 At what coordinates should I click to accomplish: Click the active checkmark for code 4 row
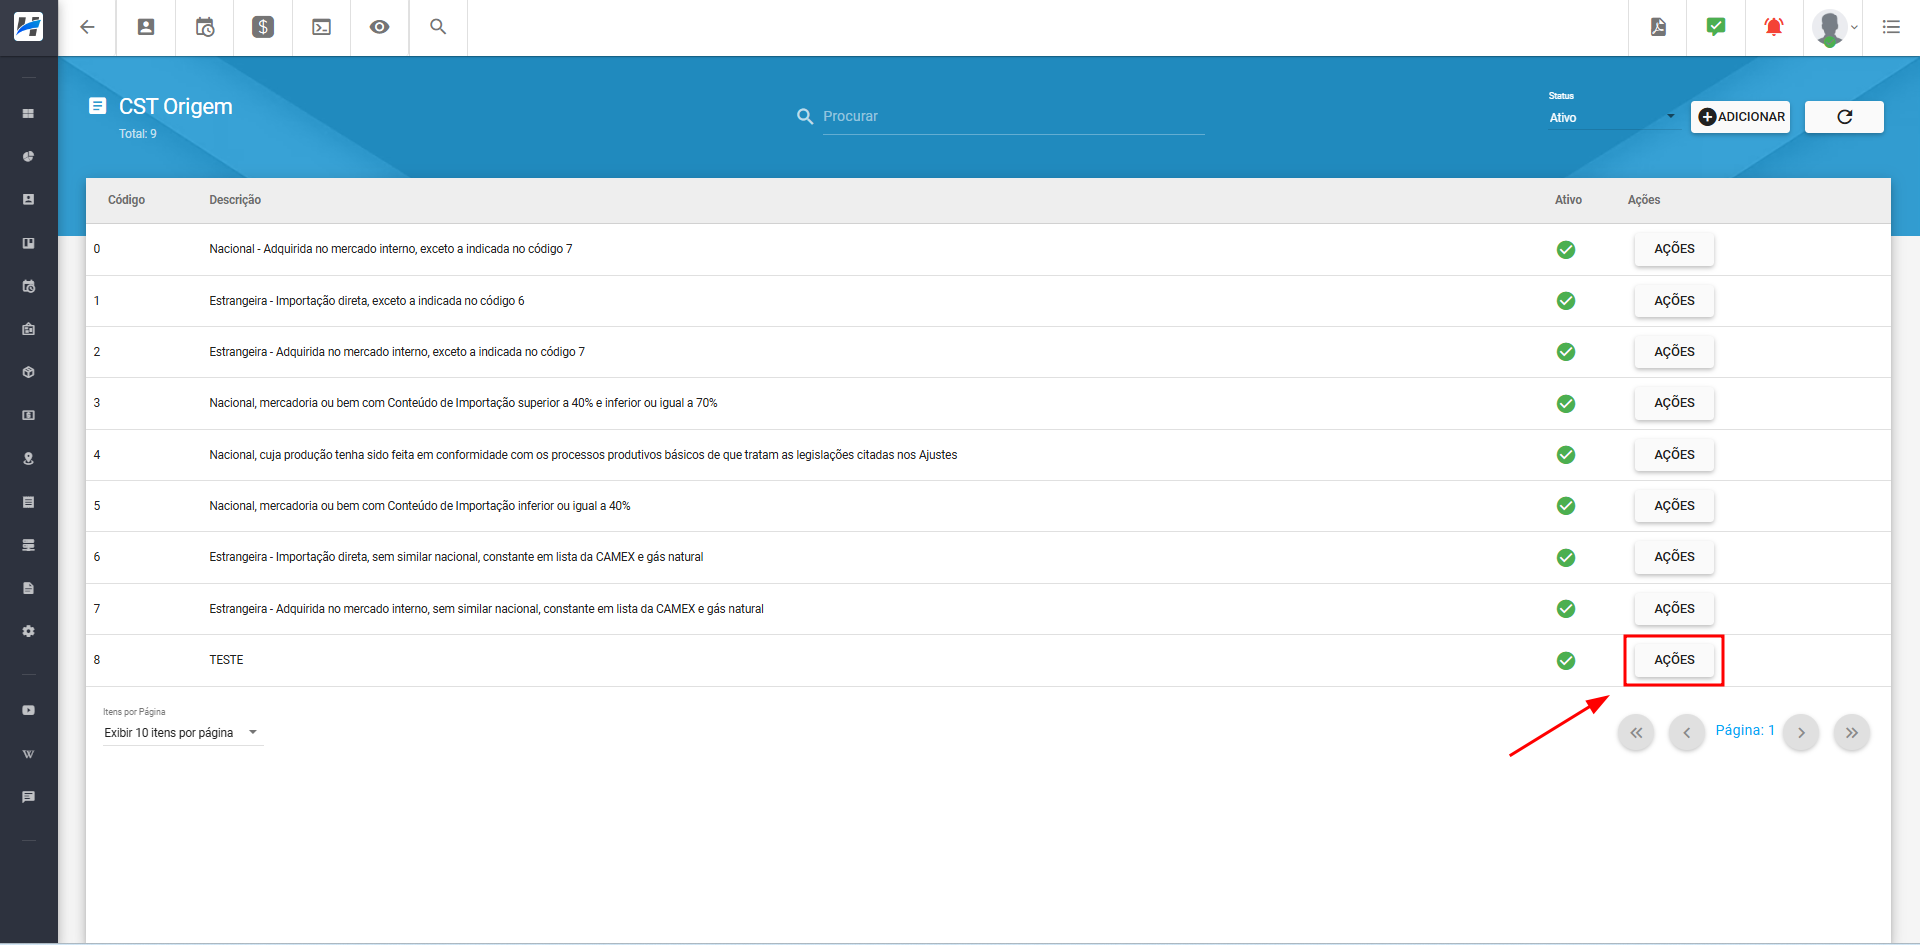tap(1566, 455)
